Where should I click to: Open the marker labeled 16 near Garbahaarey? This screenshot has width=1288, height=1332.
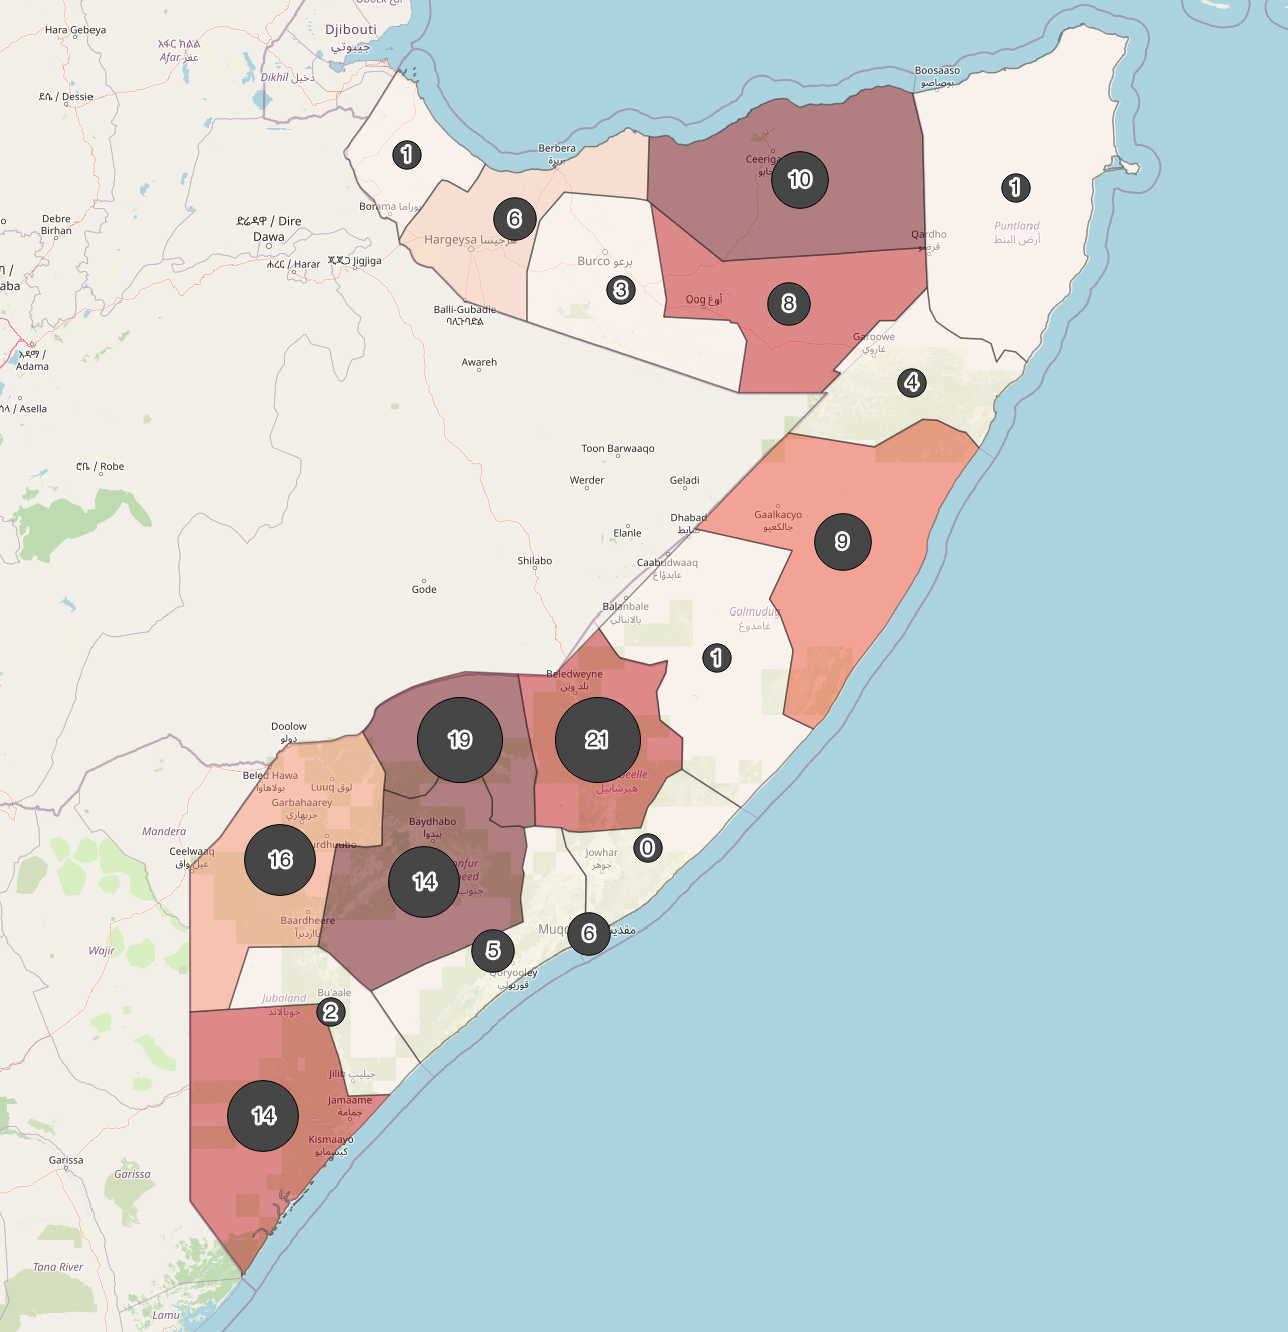coord(280,860)
